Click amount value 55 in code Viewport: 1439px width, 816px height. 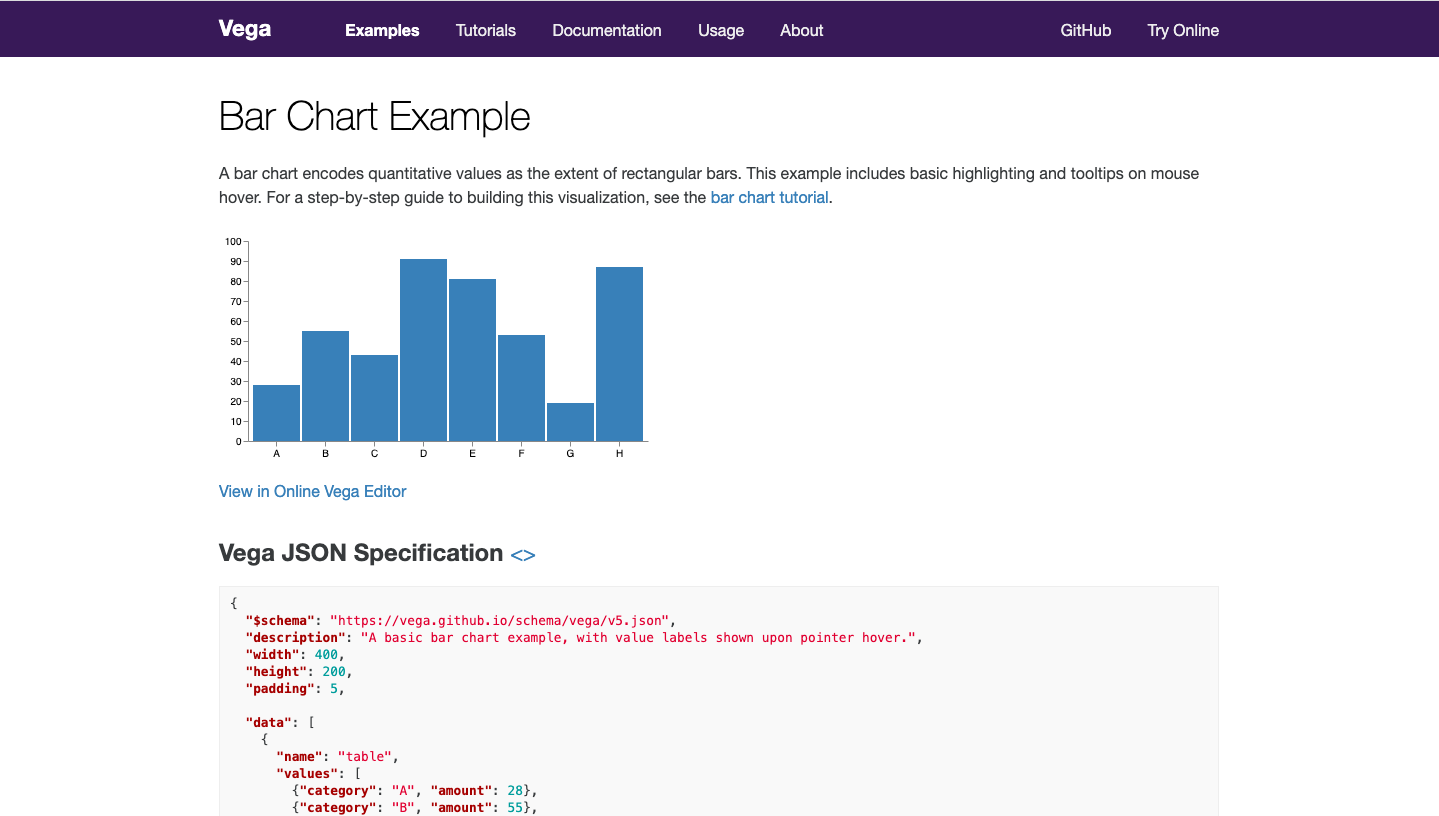[x=515, y=807]
